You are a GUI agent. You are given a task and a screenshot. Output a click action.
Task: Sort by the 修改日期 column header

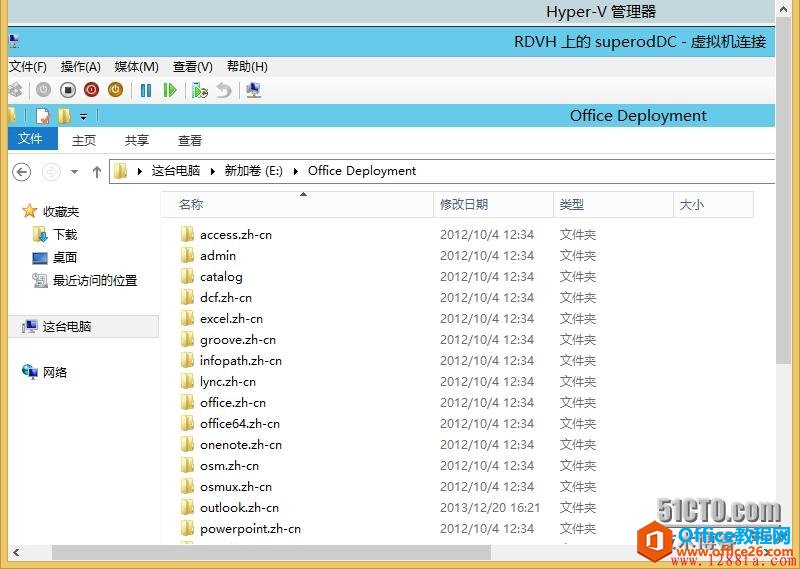click(493, 205)
